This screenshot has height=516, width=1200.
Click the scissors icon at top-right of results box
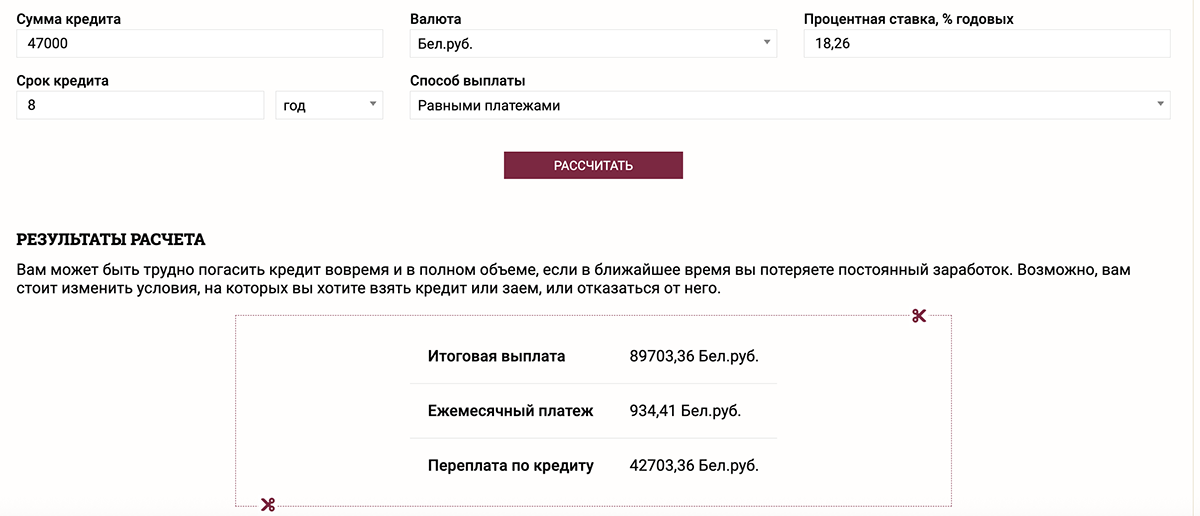coord(919,316)
